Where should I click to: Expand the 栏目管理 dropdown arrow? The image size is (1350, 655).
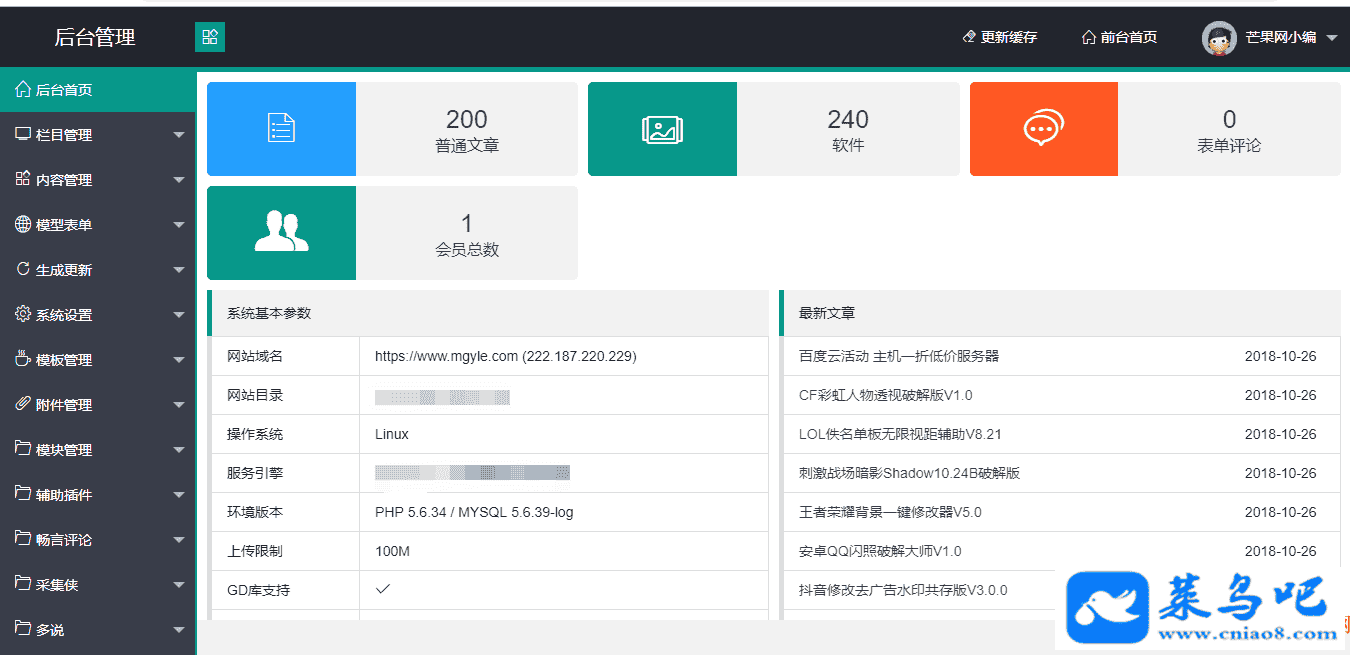pos(179,135)
